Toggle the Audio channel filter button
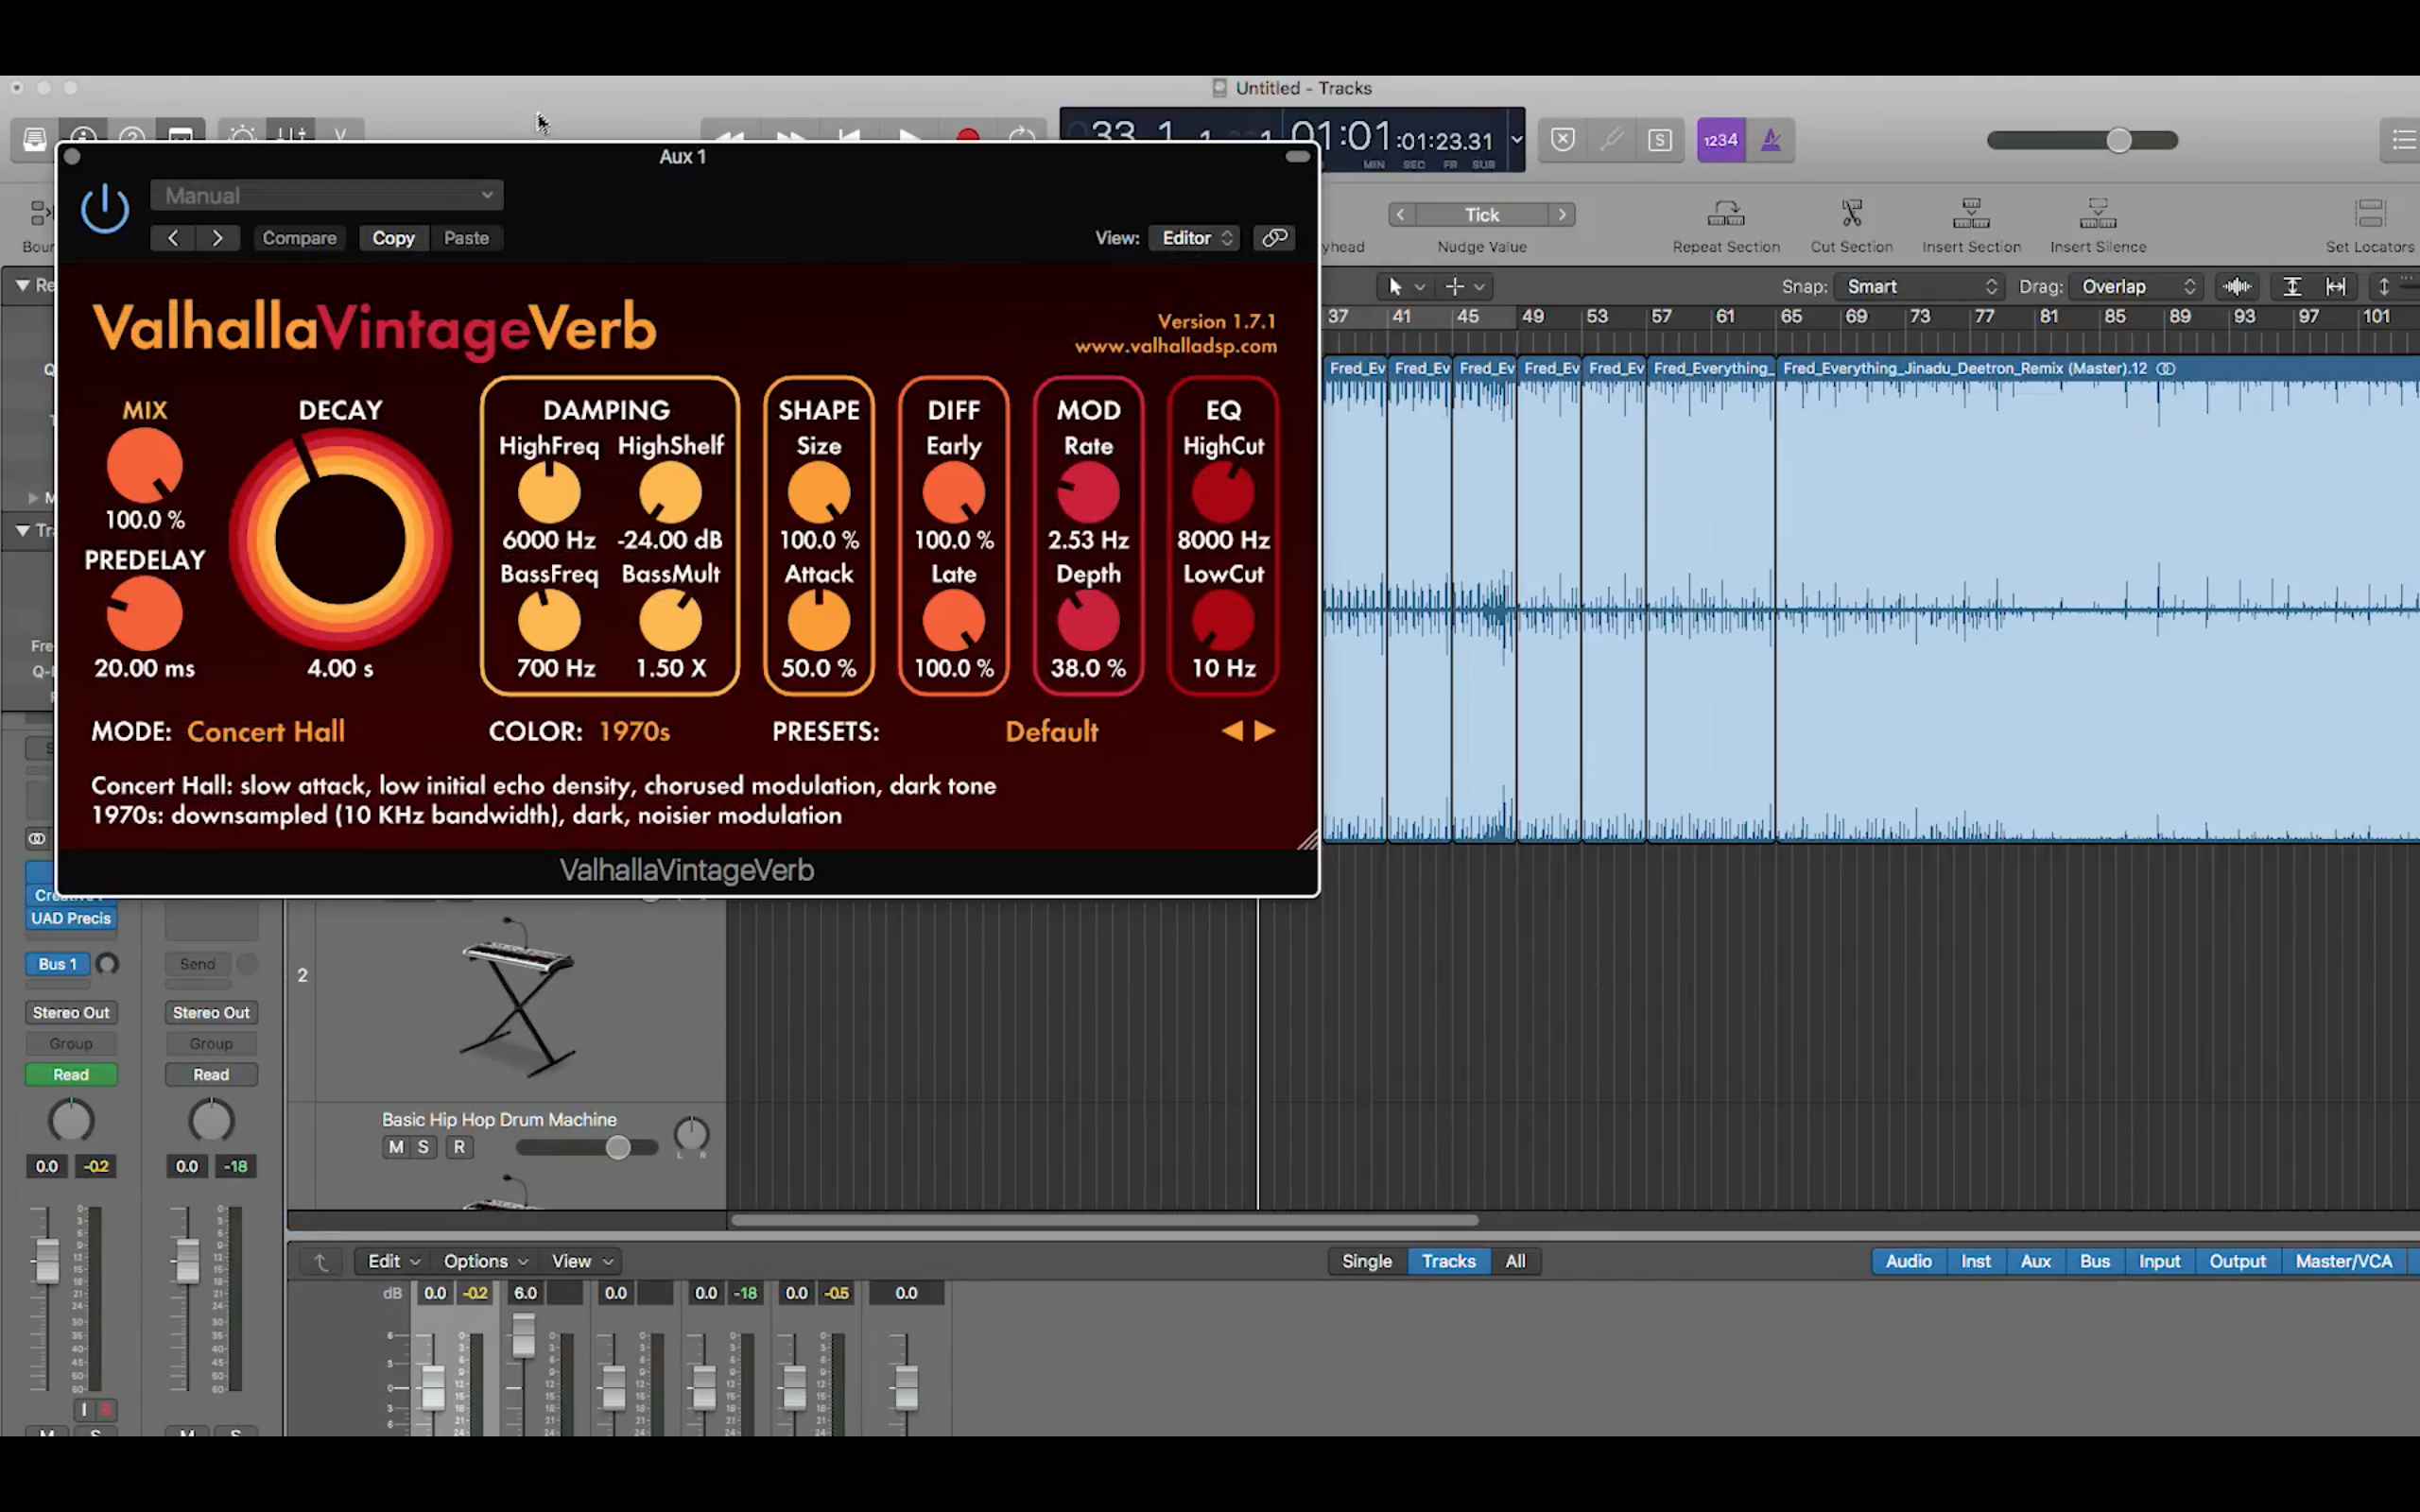The height and width of the screenshot is (1512, 2420). coord(1908,1261)
